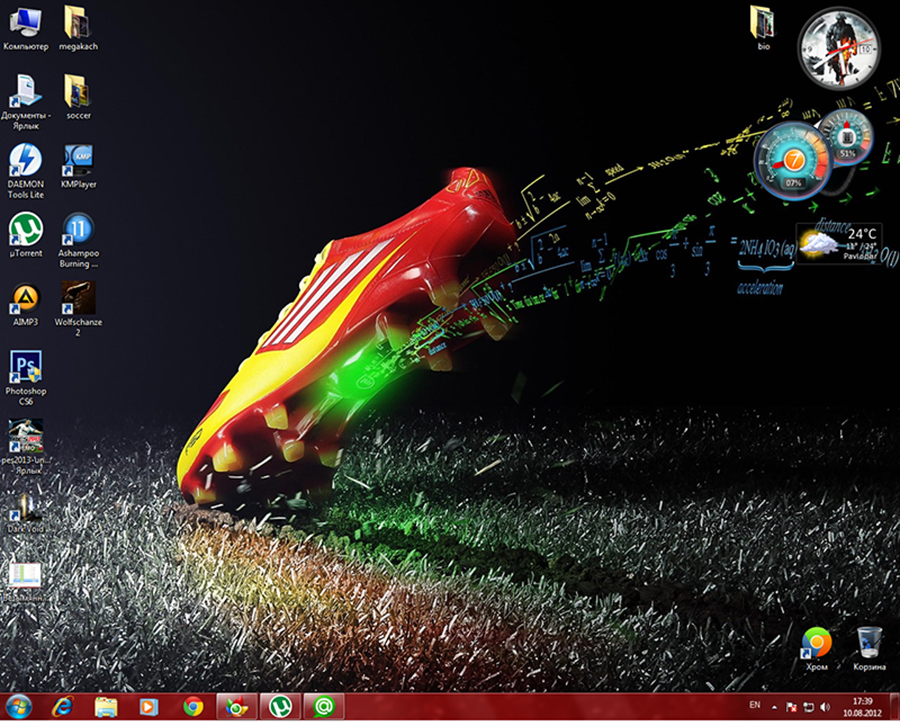Open the Action Center flag icon
The image size is (900, 726).
pyautogui.click(x=791, y=708)
